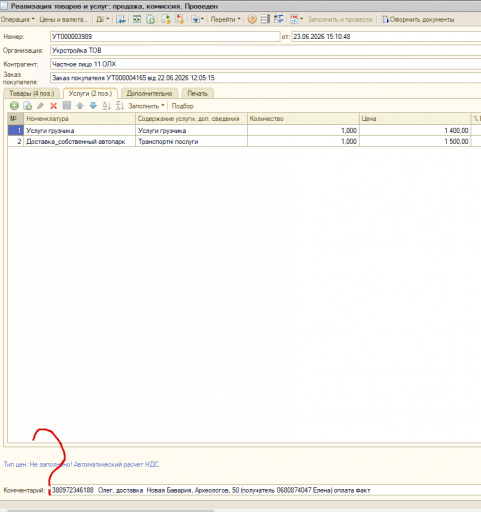
Task: Click the copy row icon
Action: [x=27, y=106]
